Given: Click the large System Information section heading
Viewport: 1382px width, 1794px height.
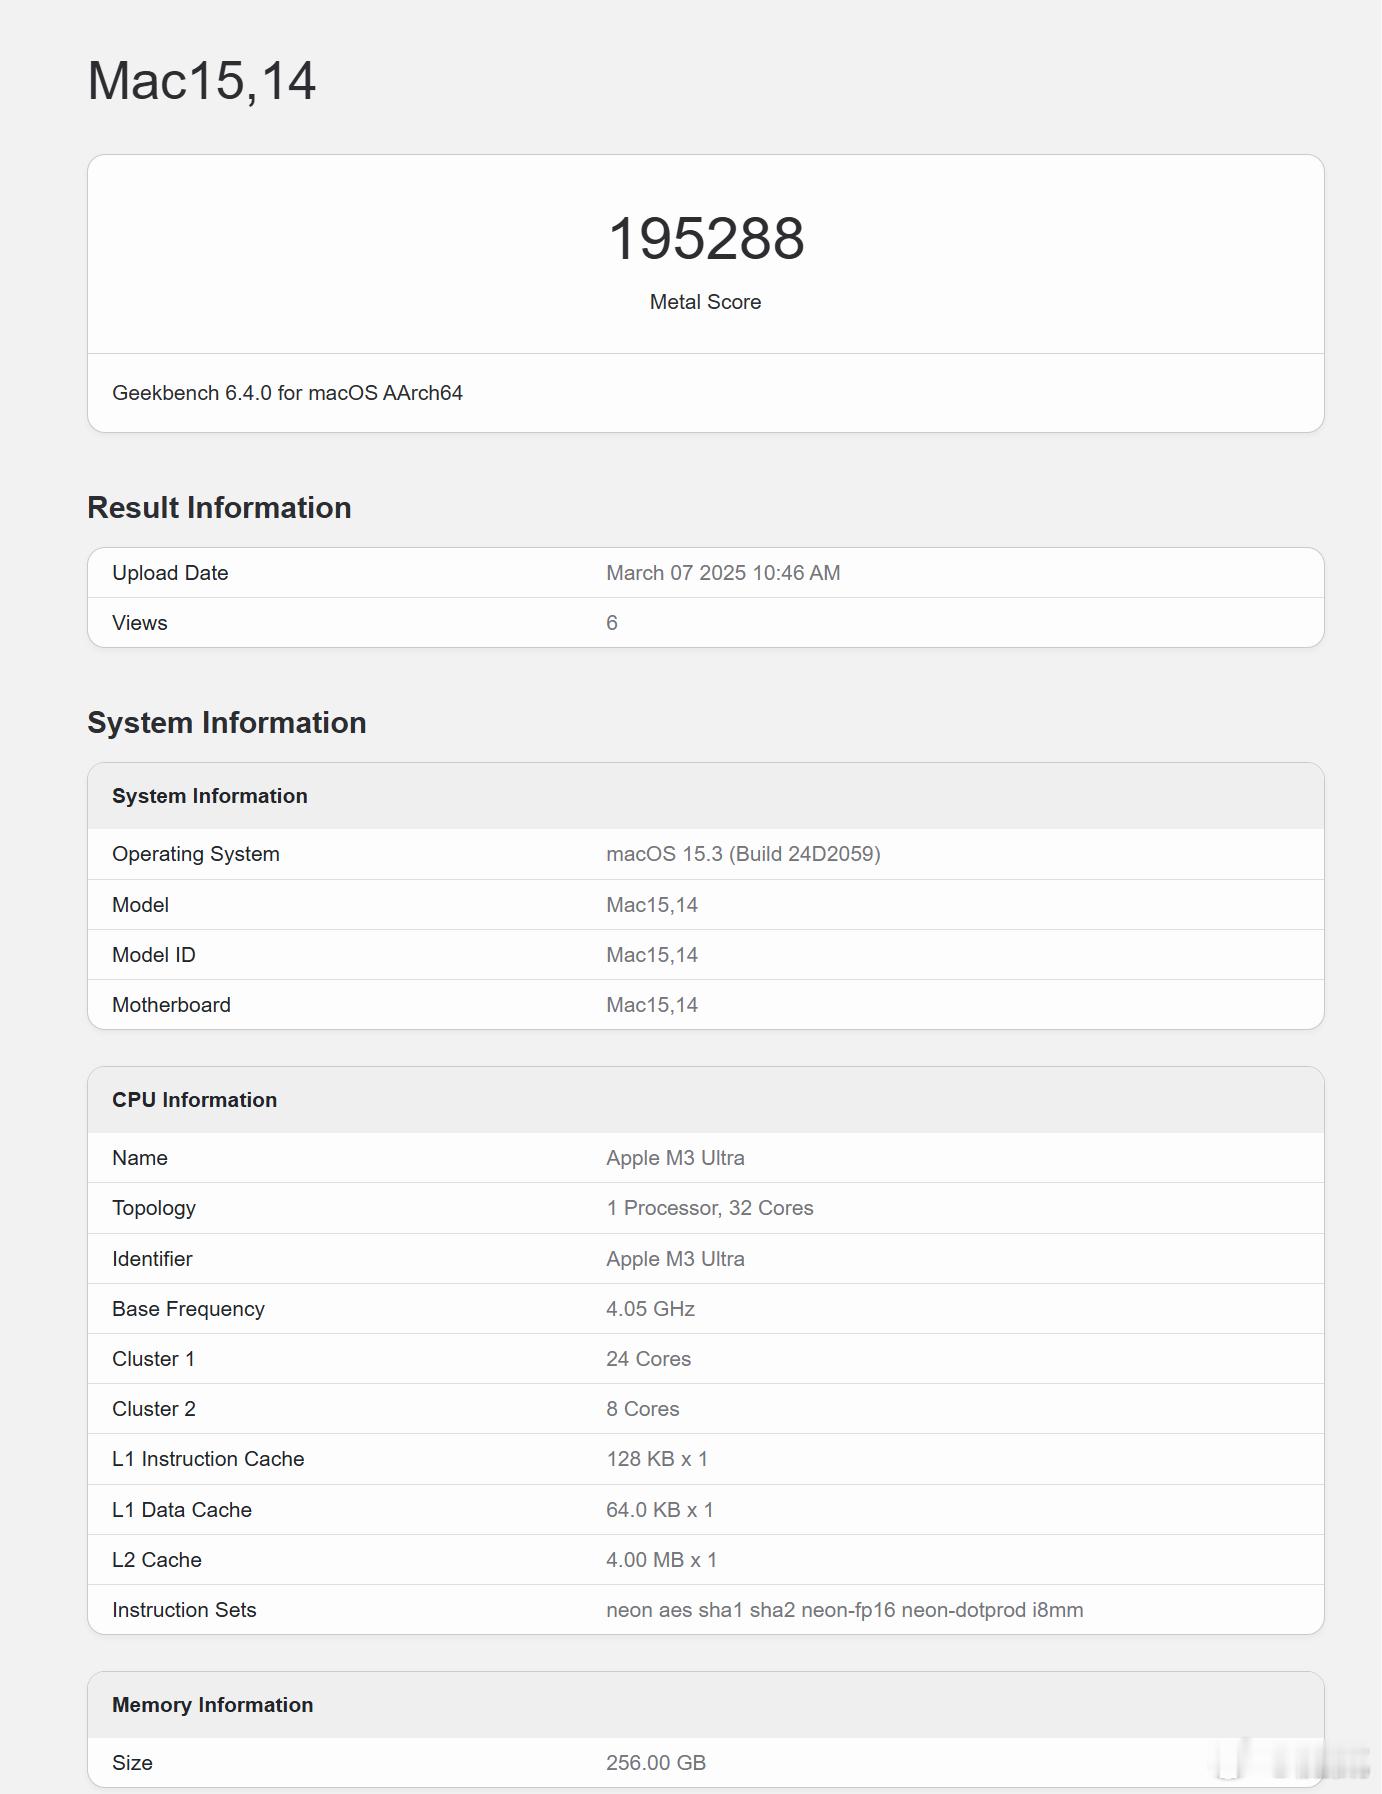Looking at the screenshot, I should (227, 723).
